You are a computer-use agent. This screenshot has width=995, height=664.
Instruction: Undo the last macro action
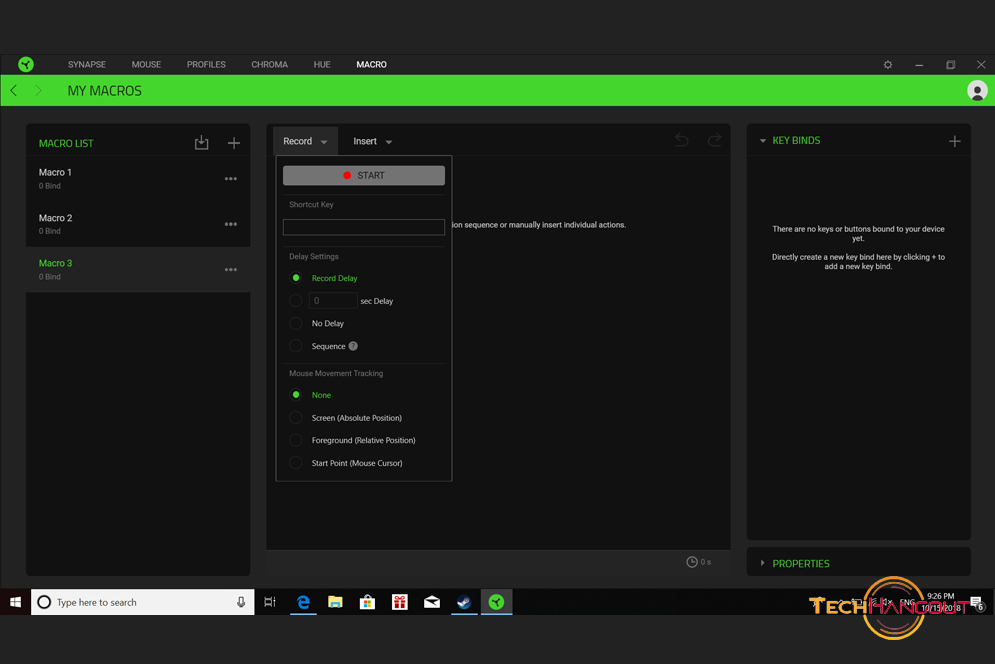(682, 140)
